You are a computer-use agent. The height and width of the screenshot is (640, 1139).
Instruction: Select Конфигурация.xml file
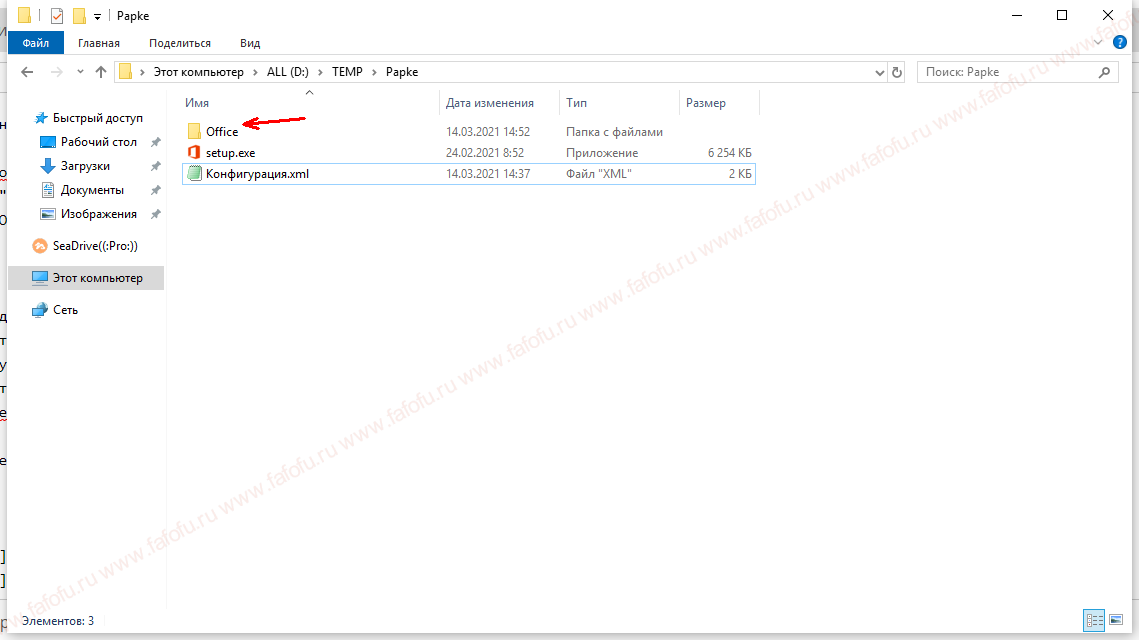(257, 174)
